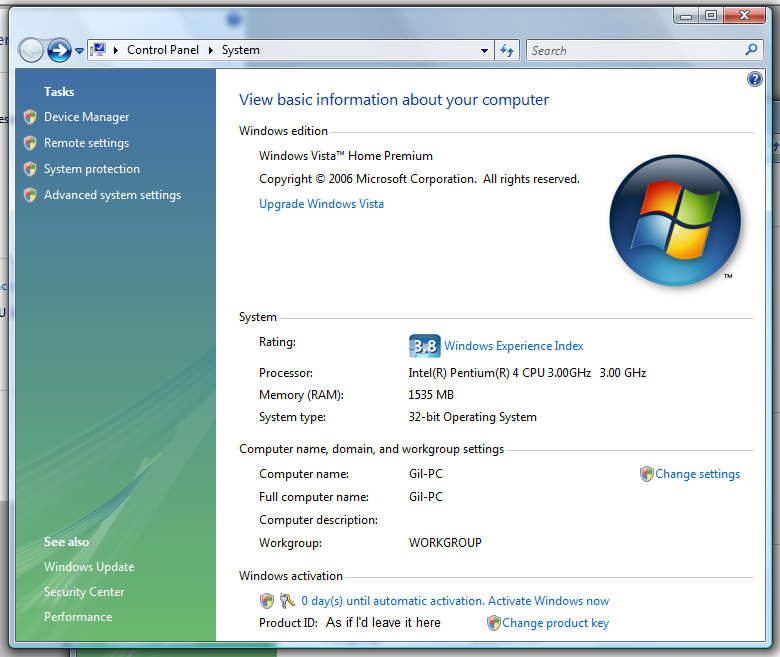Open Device Manager task link

(87, 117)
